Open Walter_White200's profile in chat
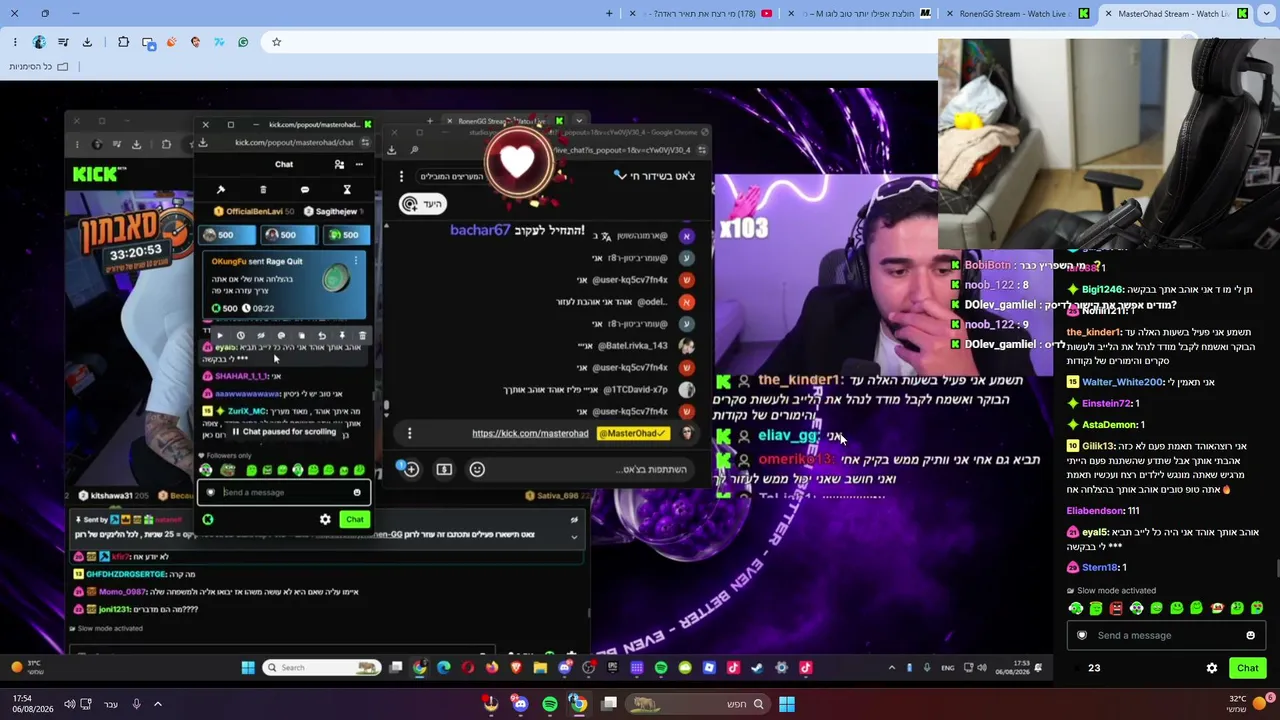 [x=1122, y=382]
